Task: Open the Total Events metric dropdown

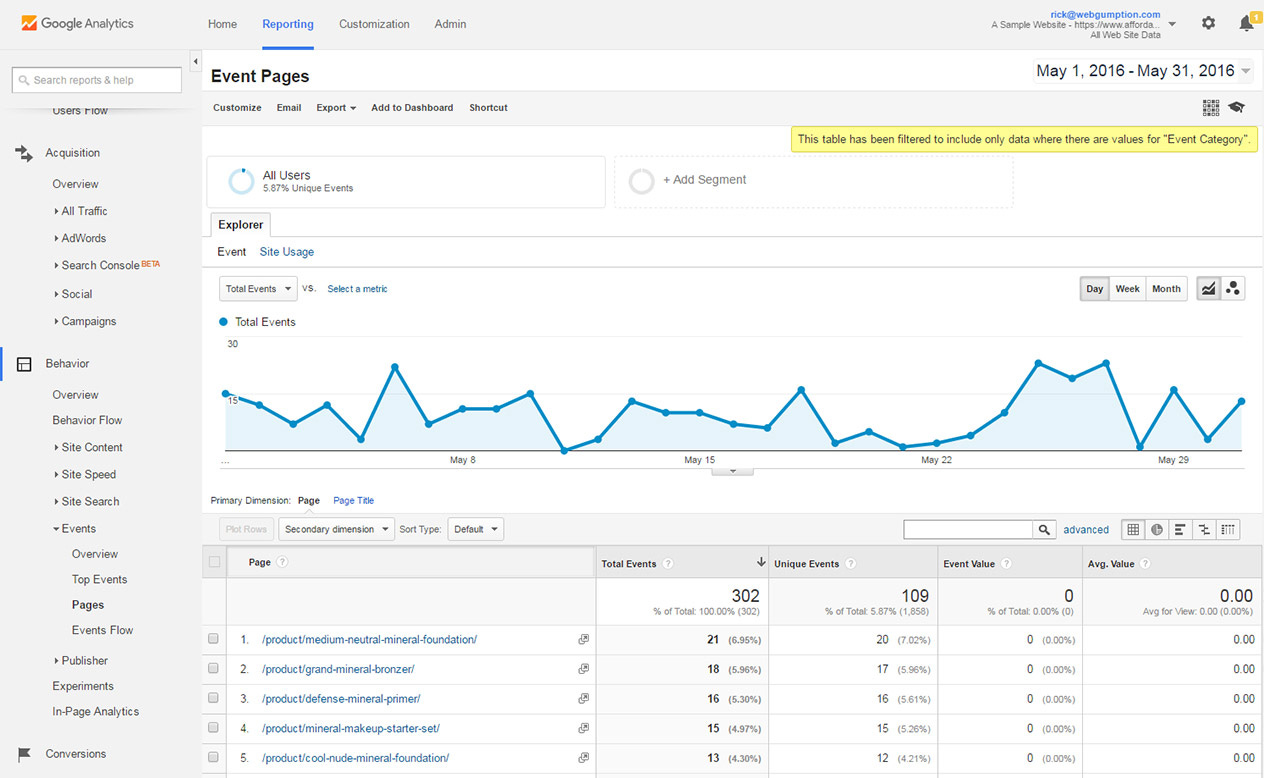Action: pyautogui.click(x=258, y=289)
